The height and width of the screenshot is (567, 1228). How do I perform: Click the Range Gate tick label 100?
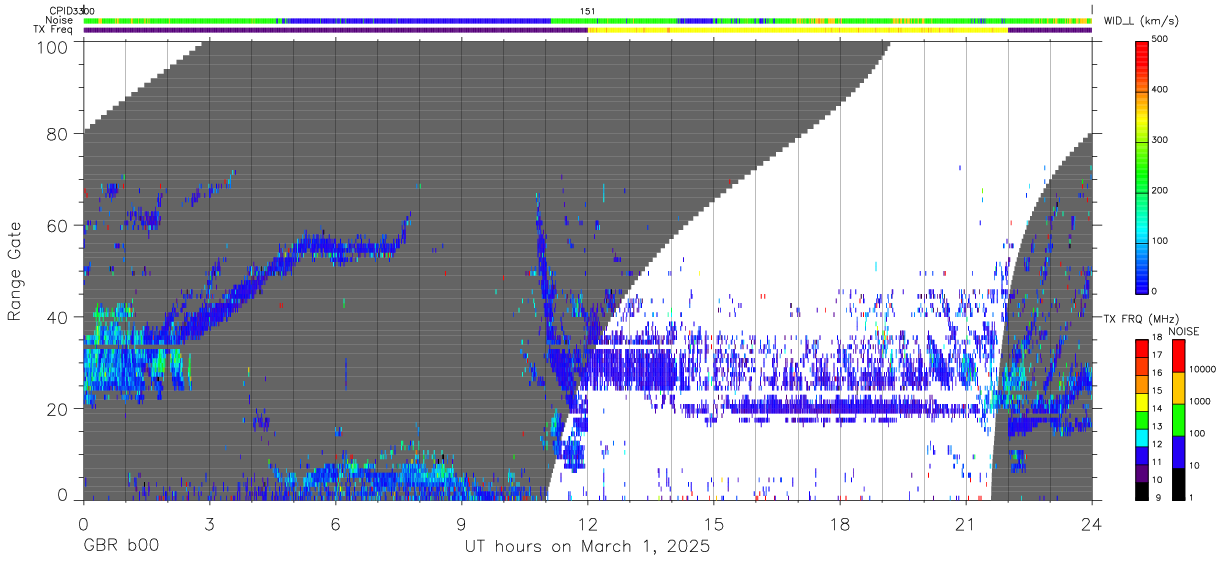point(53,46)
